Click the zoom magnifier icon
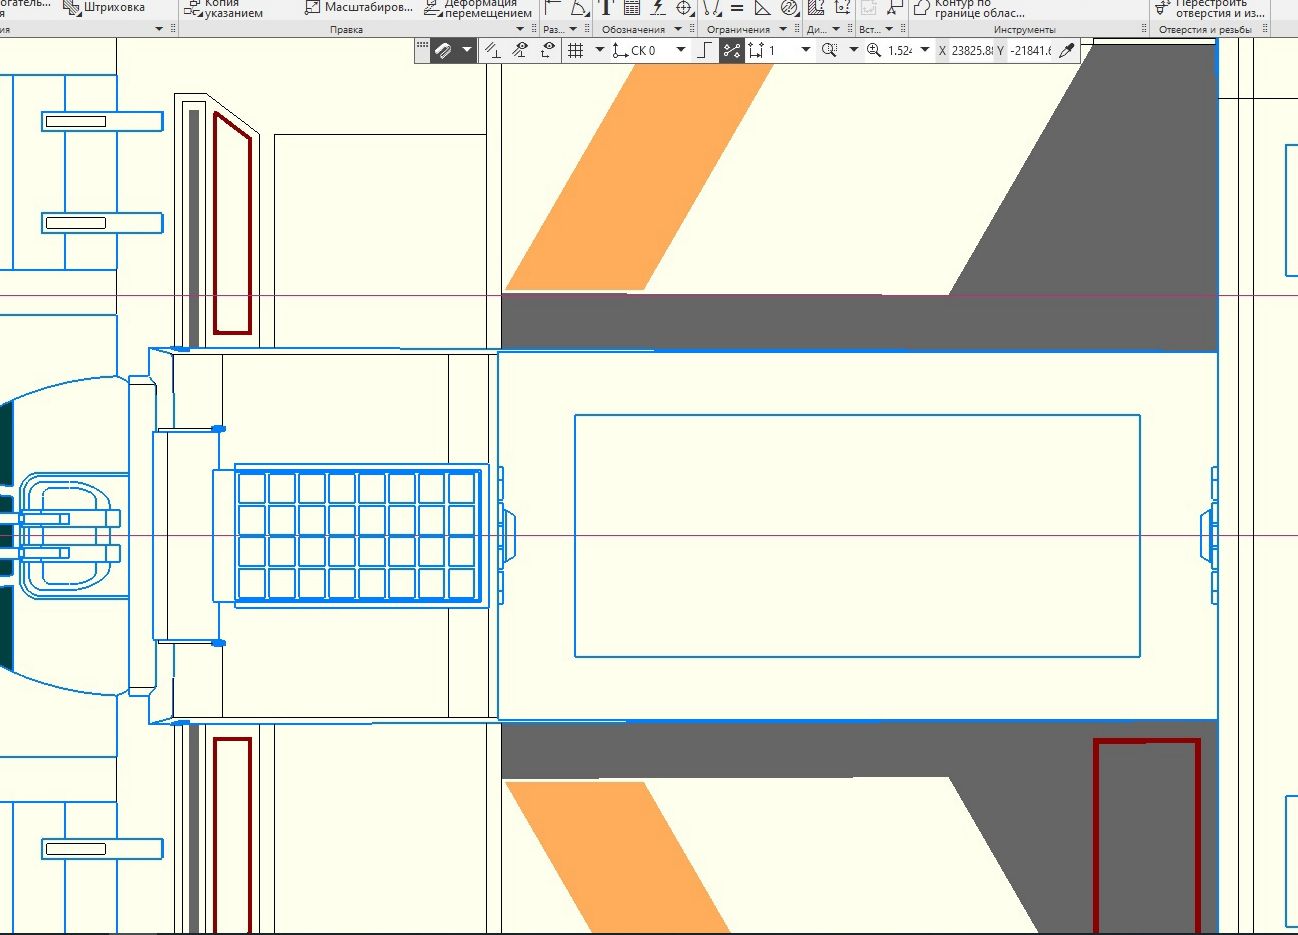Screen dimensions: 1298x935 coord(874,50)
